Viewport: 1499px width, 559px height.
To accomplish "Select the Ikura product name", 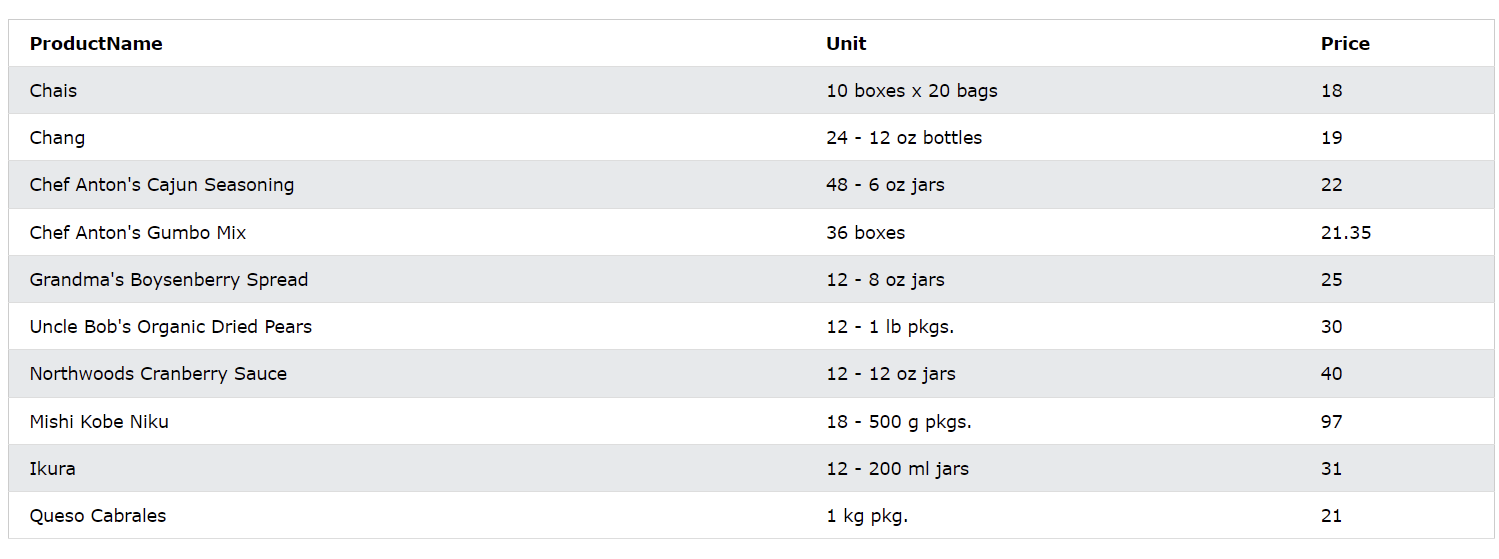I will click(53, 469).
